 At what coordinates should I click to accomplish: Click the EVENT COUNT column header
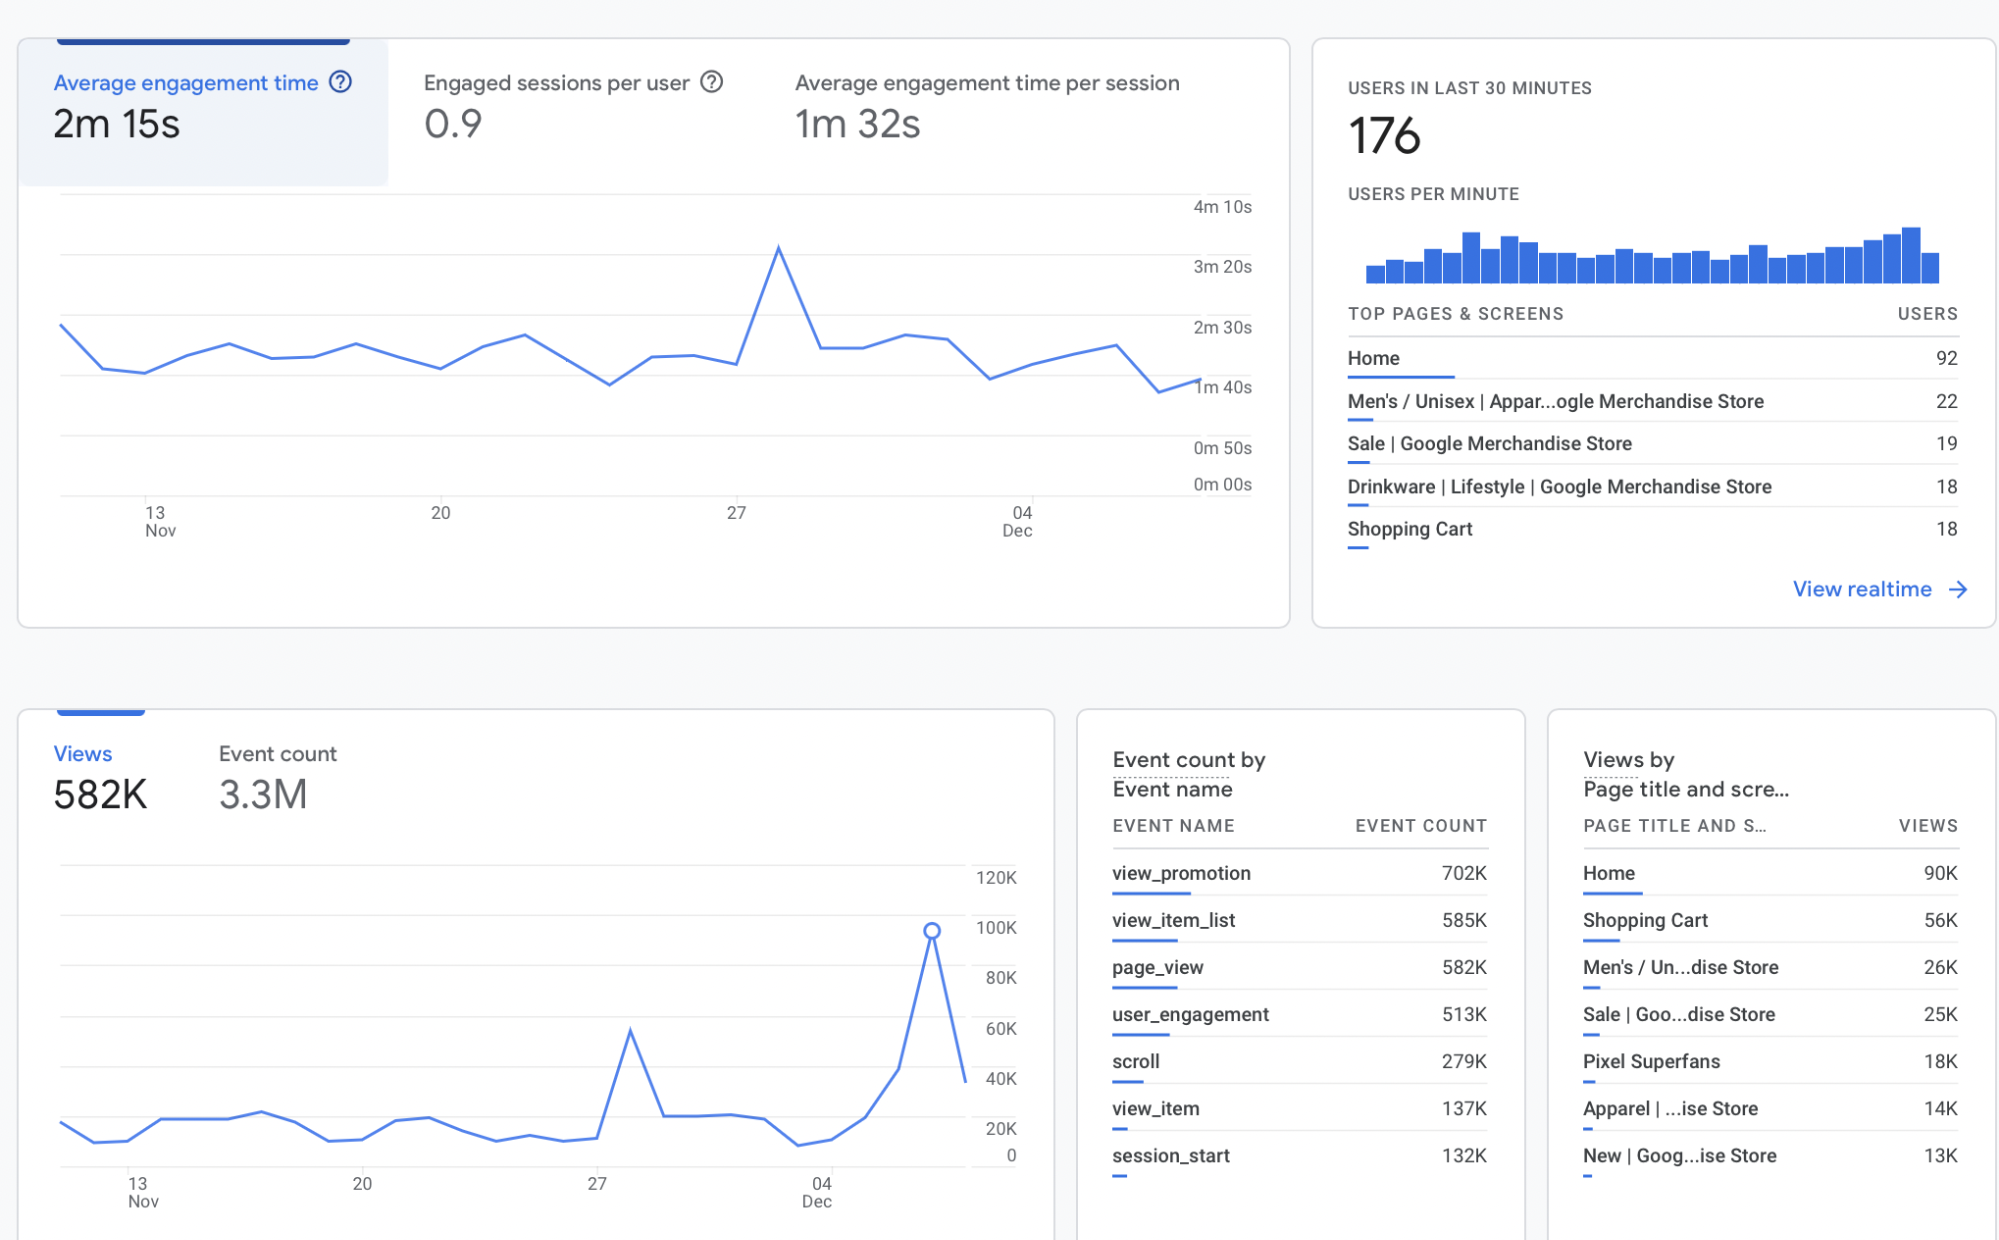[1421, 826]
